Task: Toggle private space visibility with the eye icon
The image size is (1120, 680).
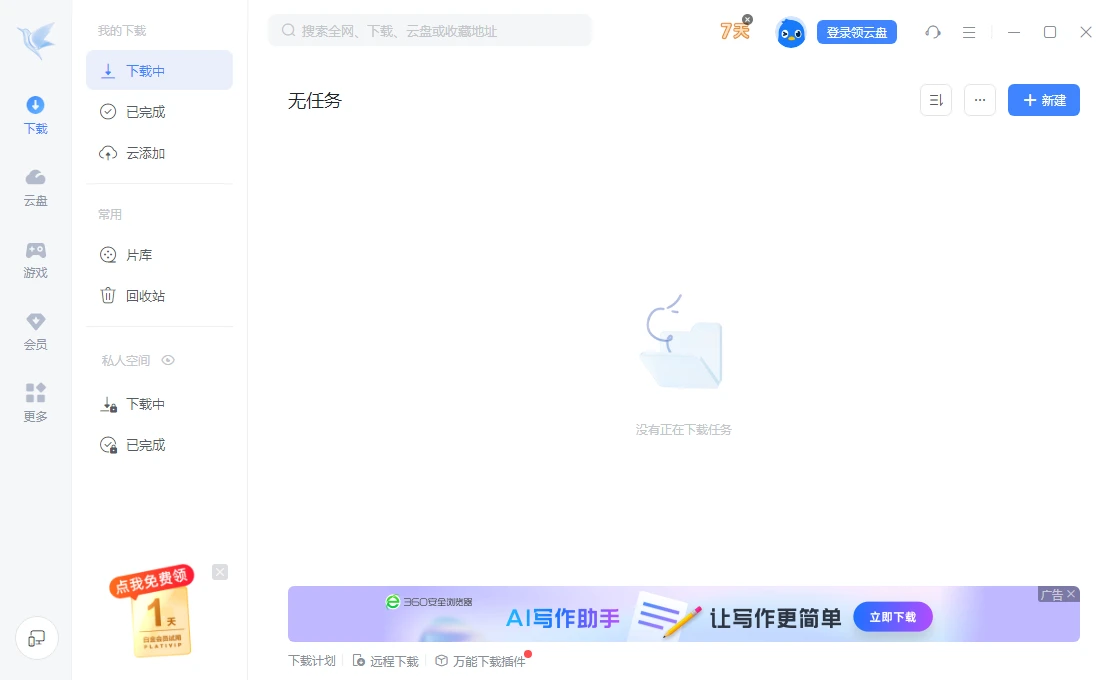Action: pos(168,360)
